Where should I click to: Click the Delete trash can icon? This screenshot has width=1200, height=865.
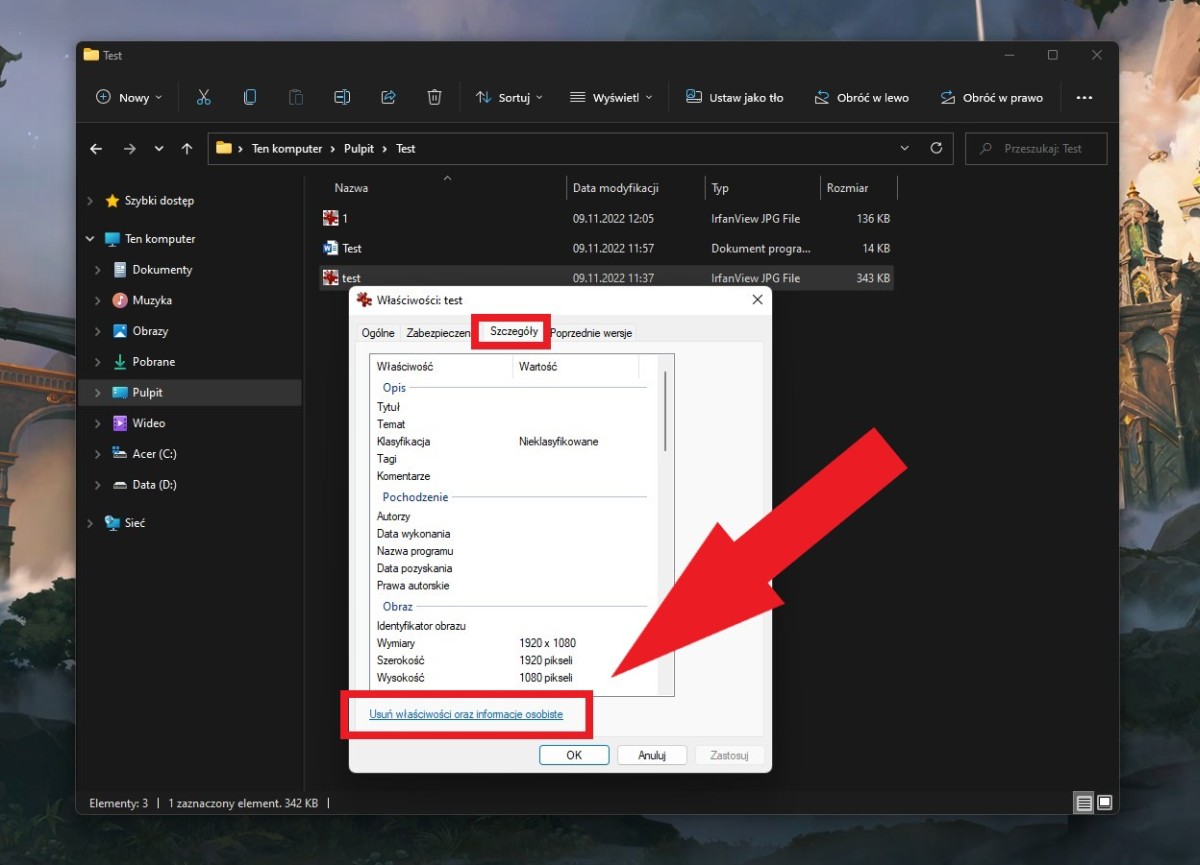[x=434, y=97]
